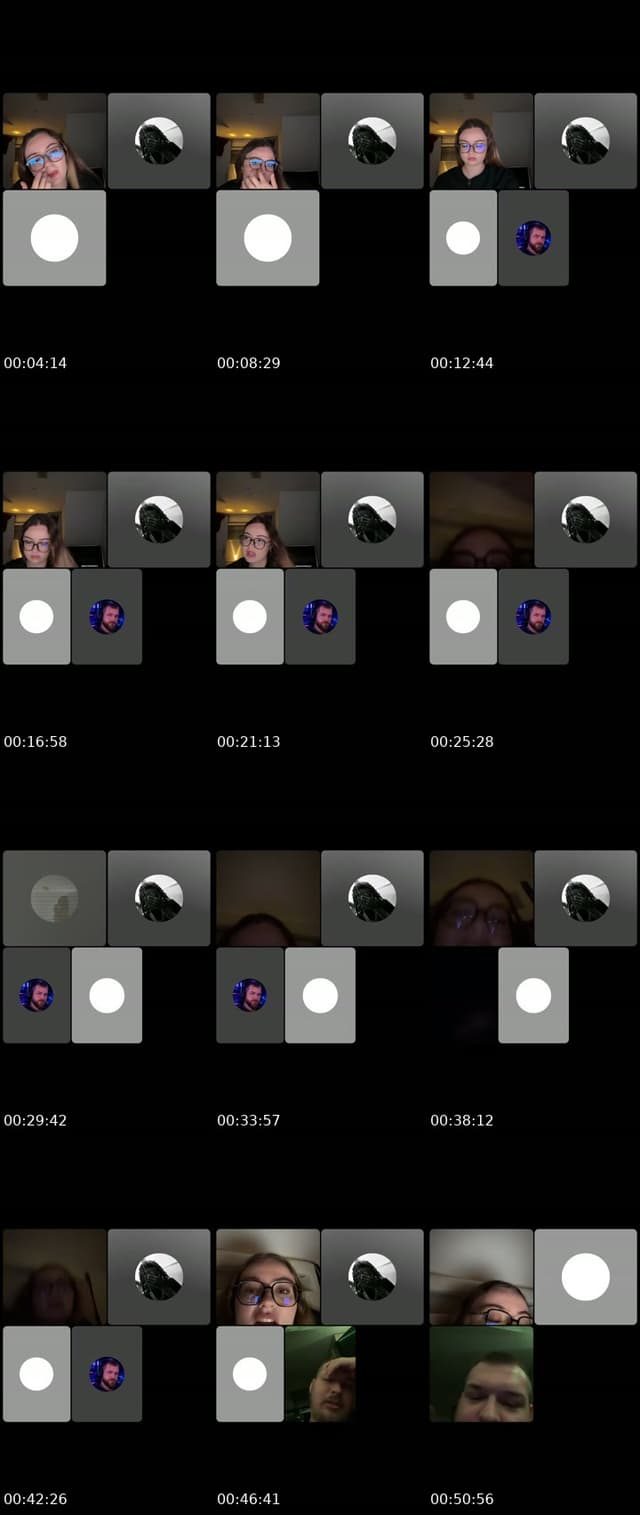Select white circle avatar in 00:08:29 frame

click(268, 238)
